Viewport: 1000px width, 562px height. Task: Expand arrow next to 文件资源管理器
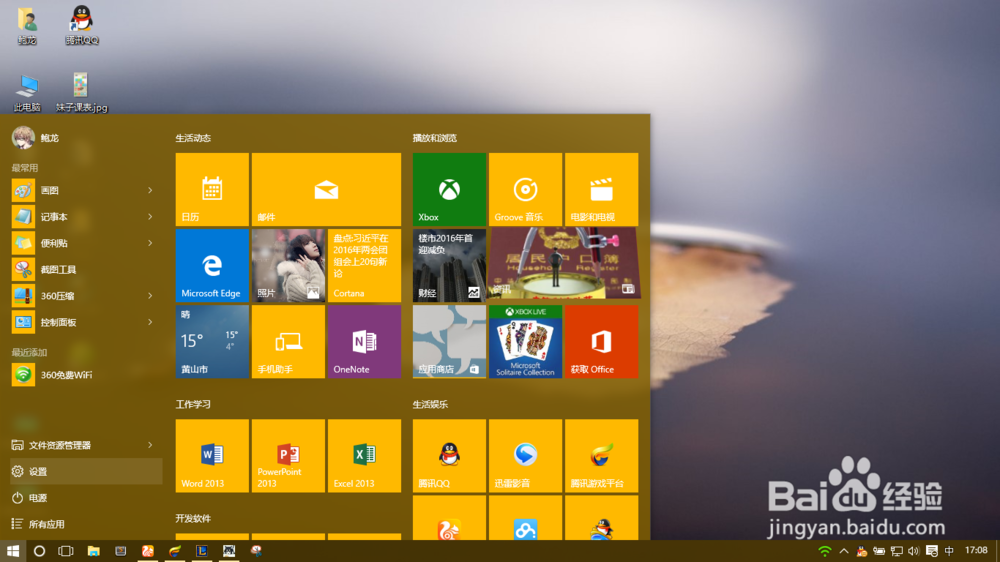click(151, 445)
